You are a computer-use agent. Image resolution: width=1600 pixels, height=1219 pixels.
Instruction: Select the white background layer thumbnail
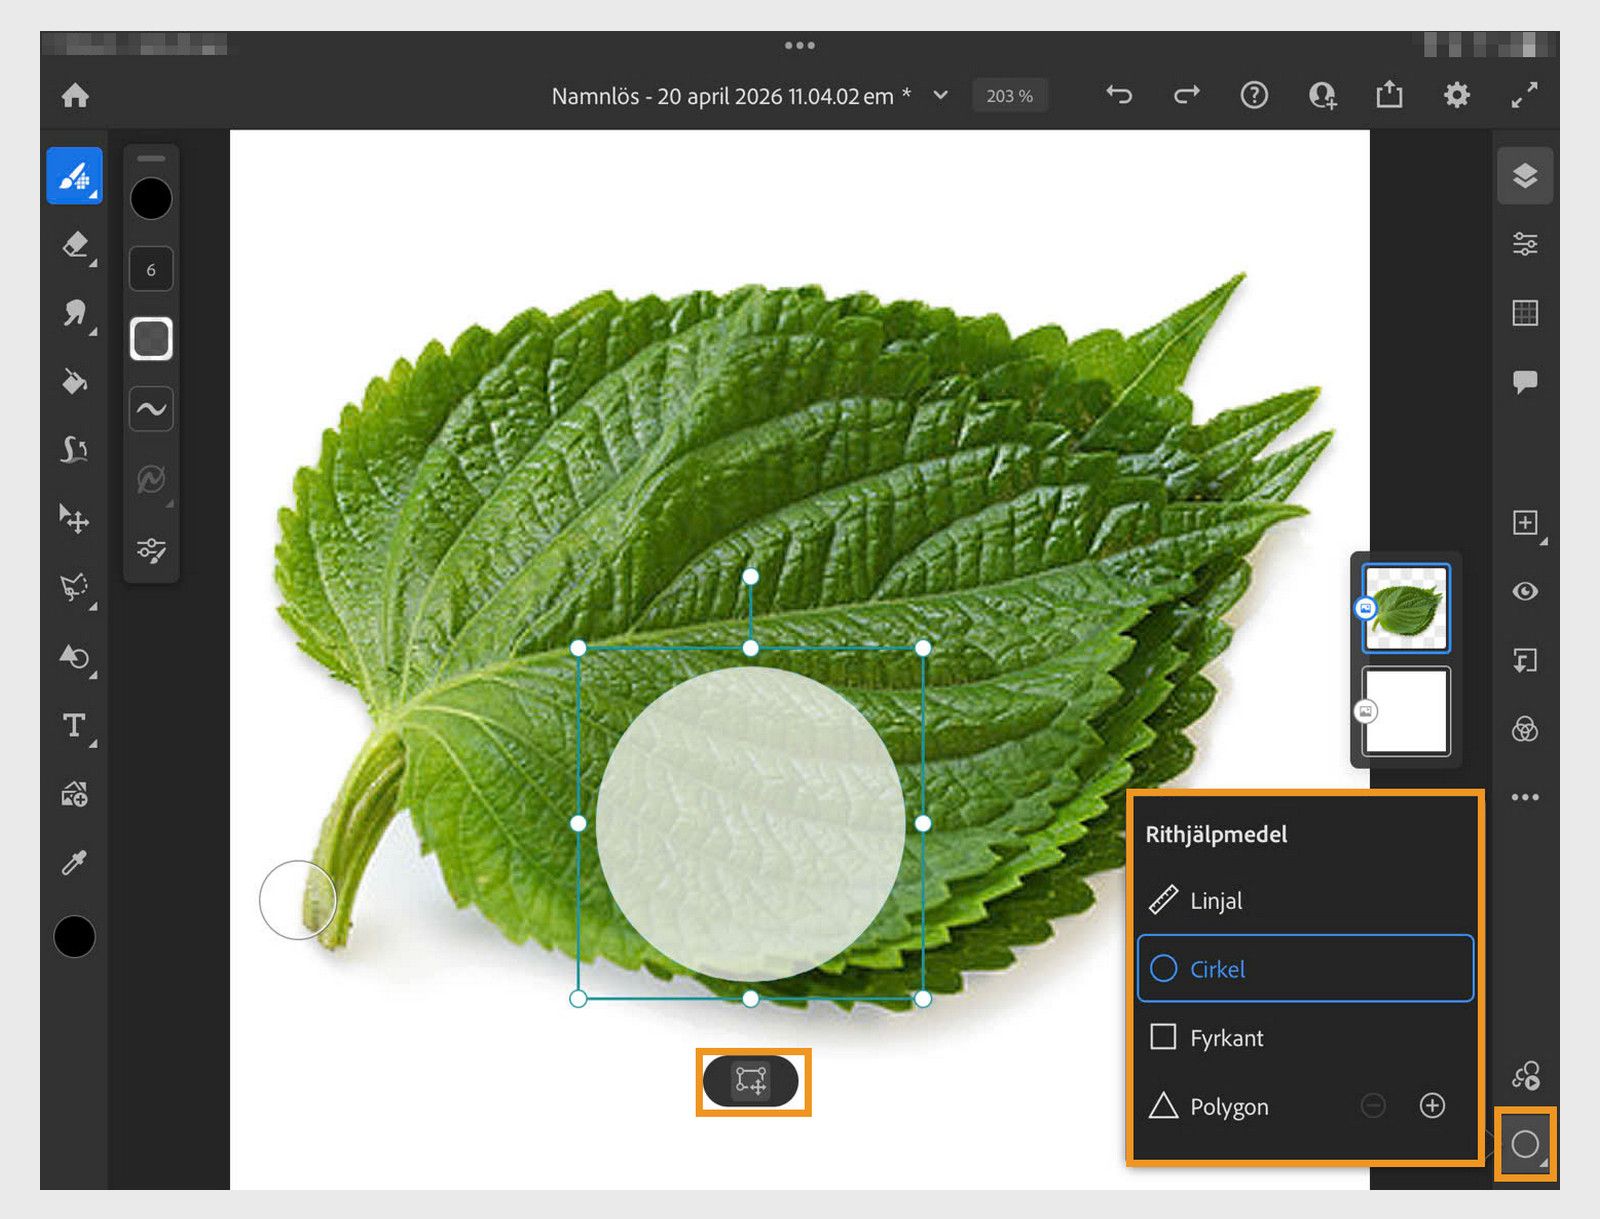[1406, 711]
